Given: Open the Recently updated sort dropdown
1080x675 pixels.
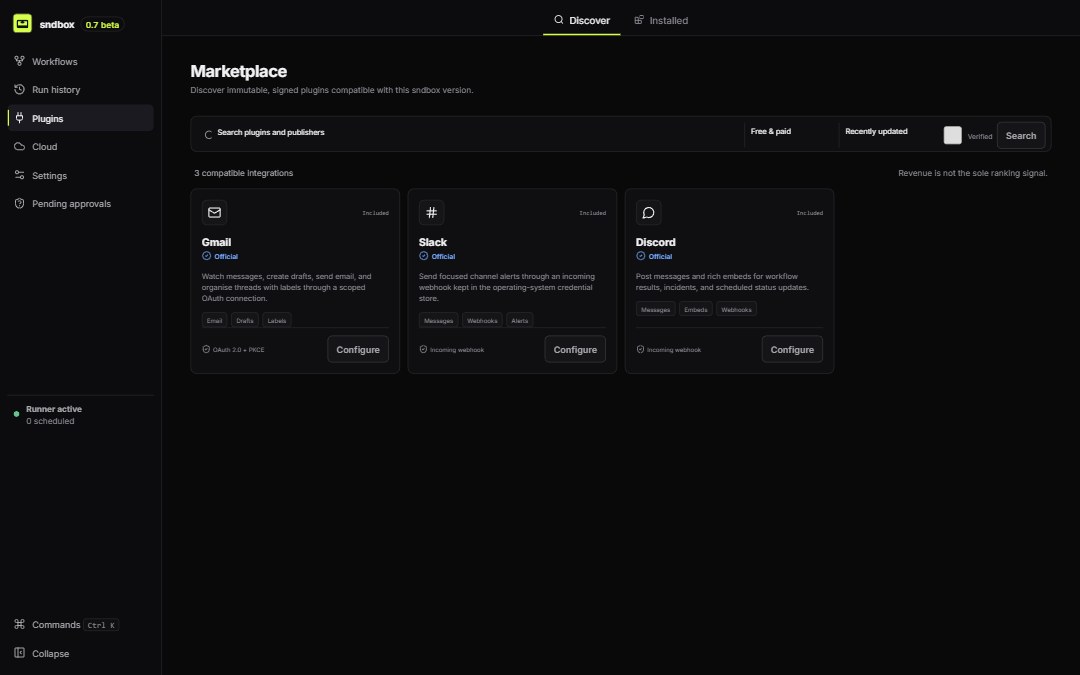Looking at the screenshot, I should 888,132.
